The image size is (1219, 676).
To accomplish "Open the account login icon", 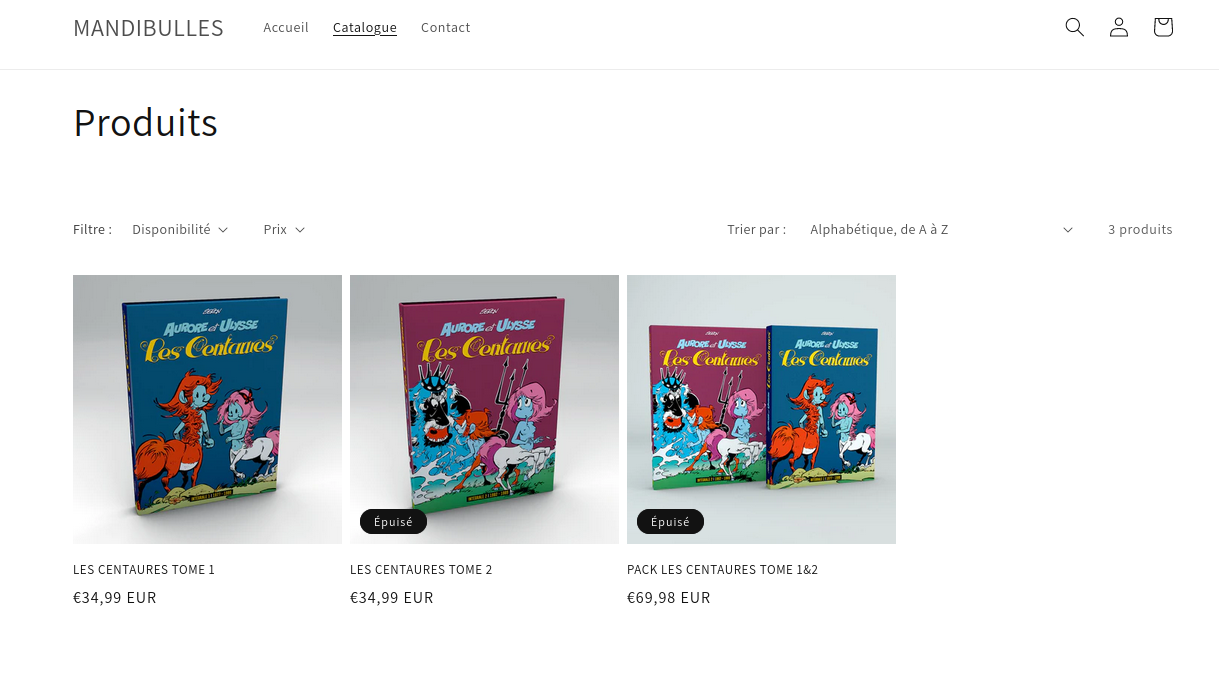I will 1119,27.
